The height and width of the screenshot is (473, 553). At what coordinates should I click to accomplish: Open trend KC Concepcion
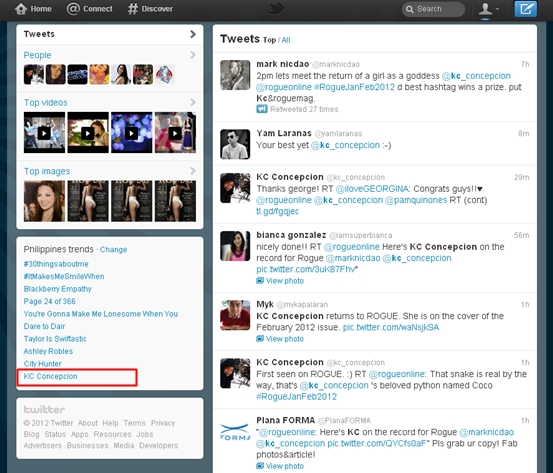[x=50, y=376]
